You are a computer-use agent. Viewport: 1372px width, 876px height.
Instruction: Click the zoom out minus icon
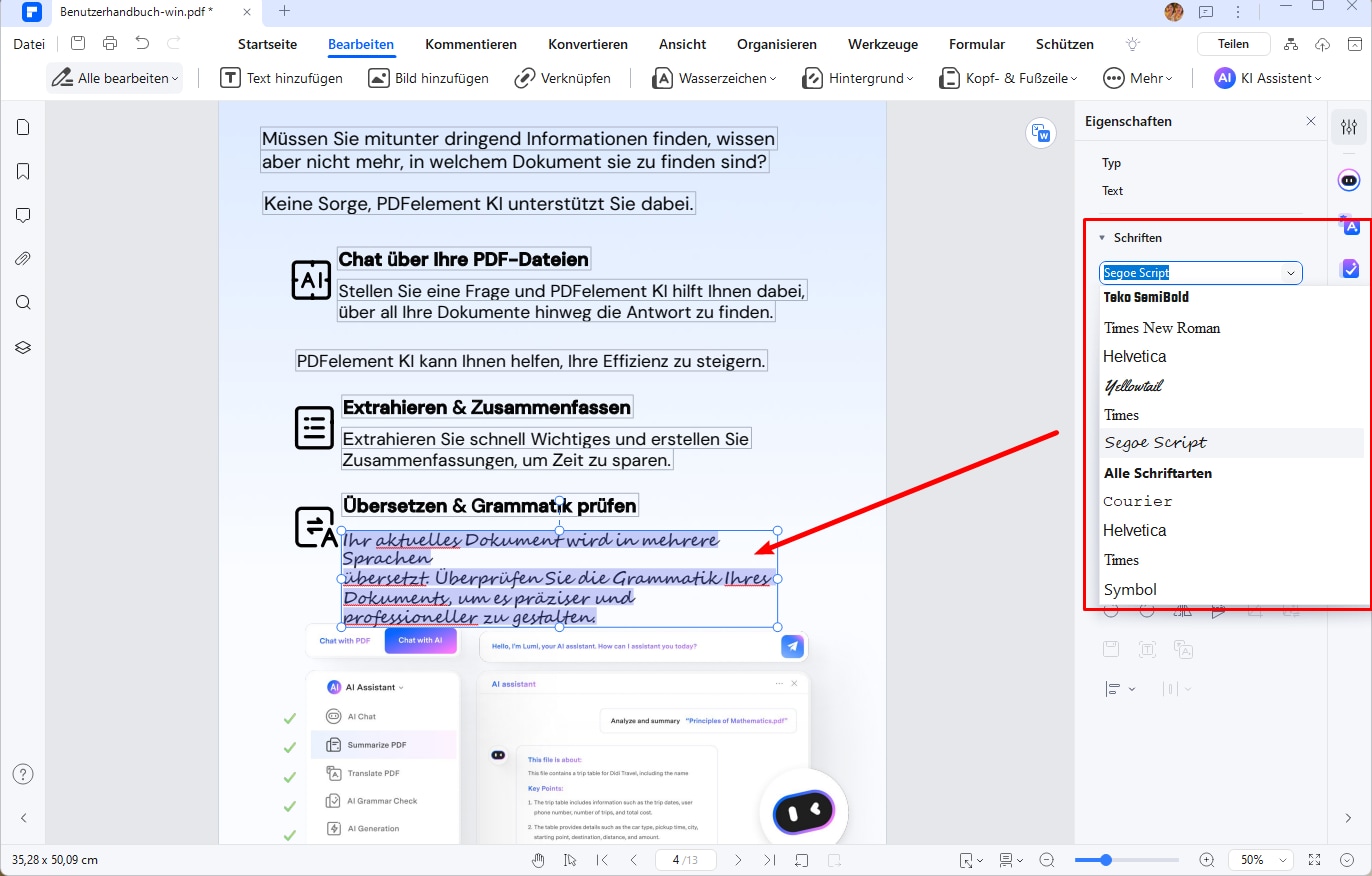click(1047, 860)
